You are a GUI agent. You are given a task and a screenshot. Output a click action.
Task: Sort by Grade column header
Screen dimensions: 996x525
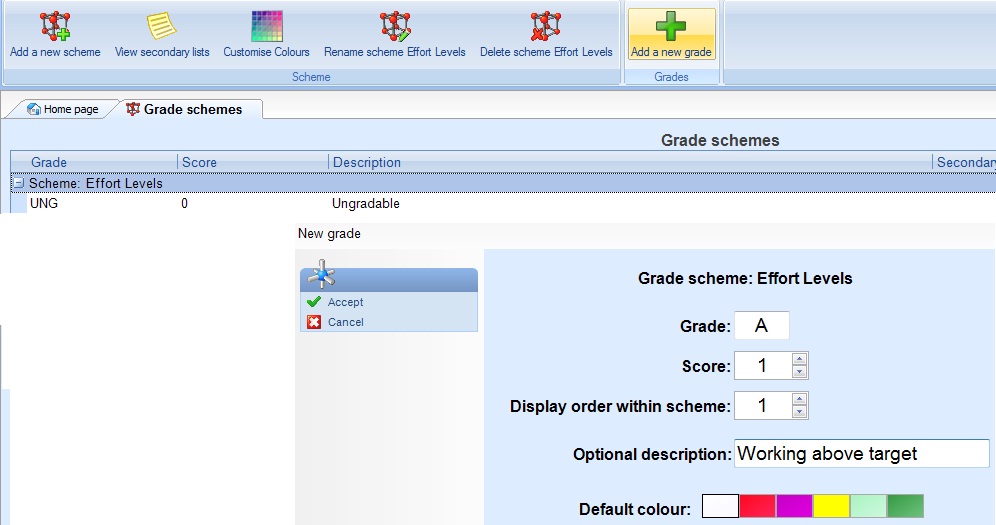pos(94,163)
